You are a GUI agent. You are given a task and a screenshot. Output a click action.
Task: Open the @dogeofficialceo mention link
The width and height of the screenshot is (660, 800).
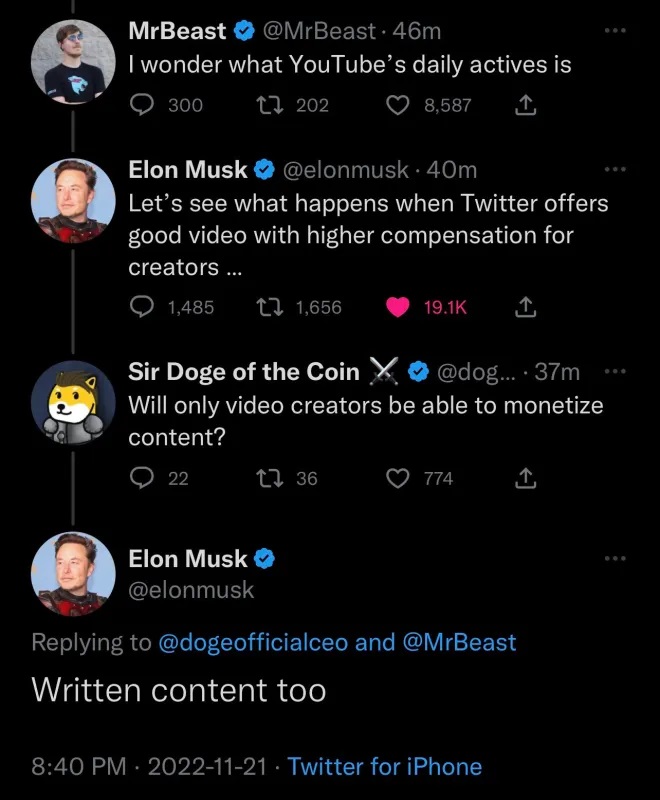click(254, 642)
